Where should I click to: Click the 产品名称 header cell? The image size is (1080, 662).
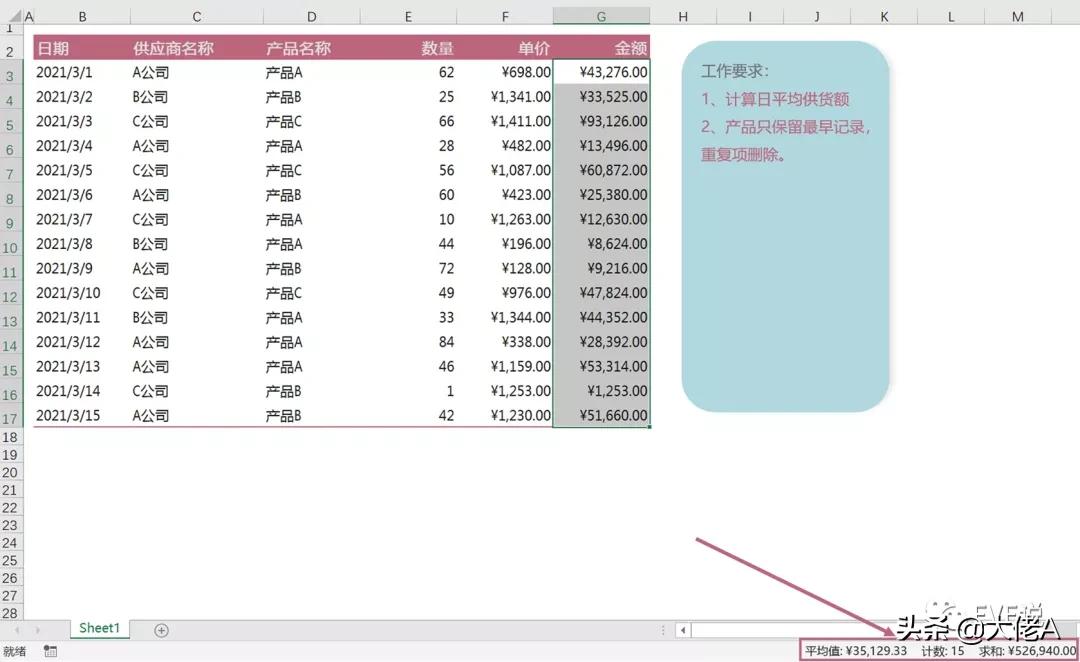pos(312,48)
